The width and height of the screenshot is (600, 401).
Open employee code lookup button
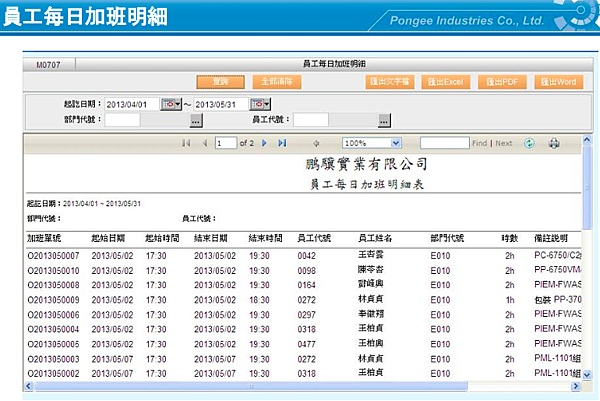pos(384,121)
